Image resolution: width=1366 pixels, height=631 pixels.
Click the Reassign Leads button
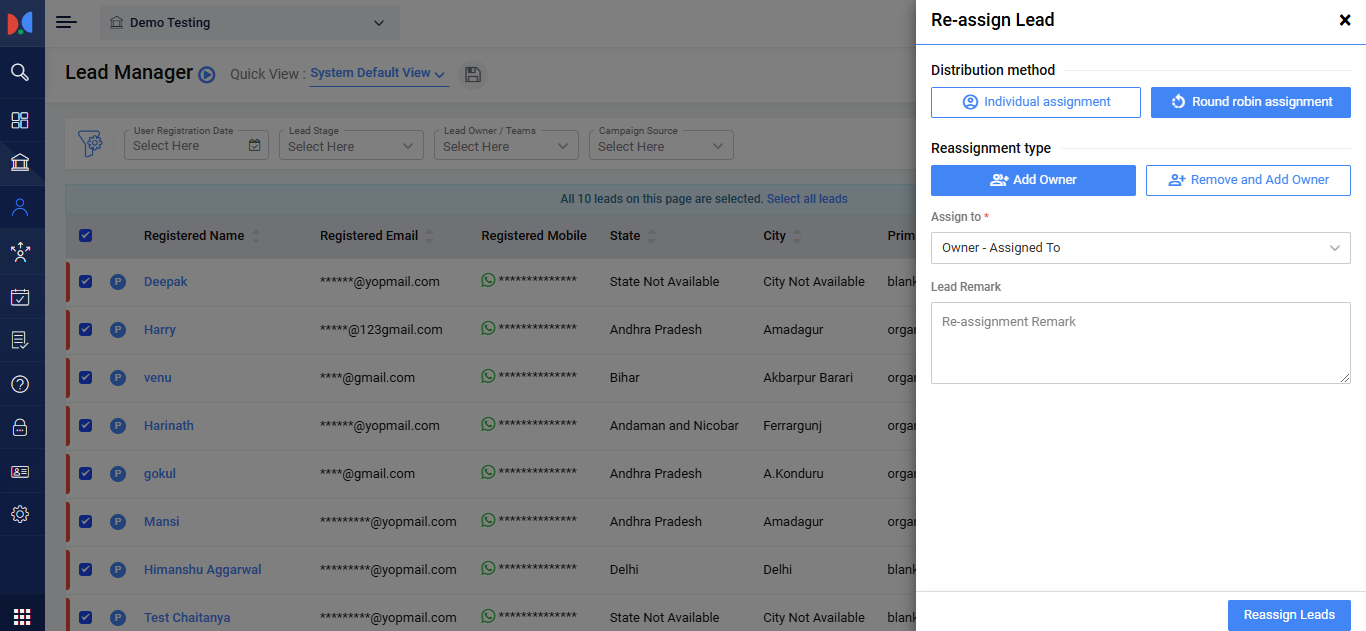1288,615
